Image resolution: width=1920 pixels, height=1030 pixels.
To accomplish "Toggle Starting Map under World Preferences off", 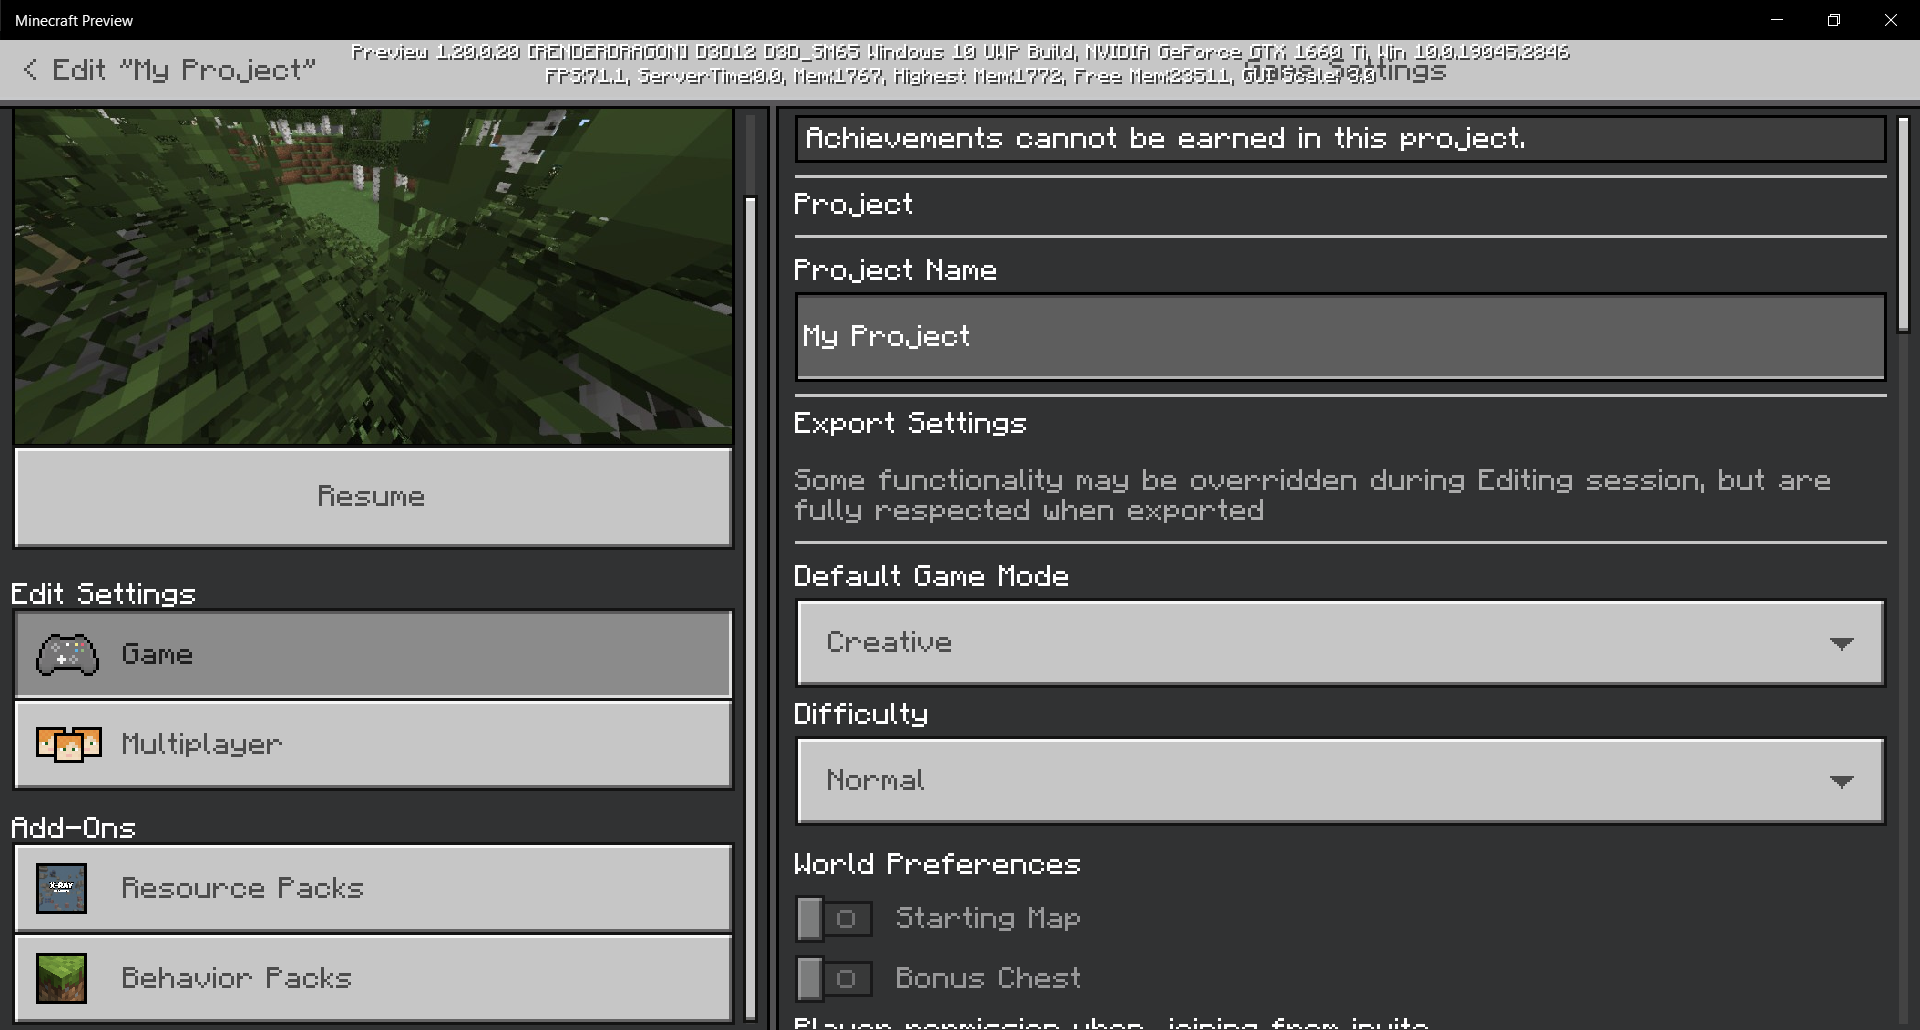I will (835, 918).
